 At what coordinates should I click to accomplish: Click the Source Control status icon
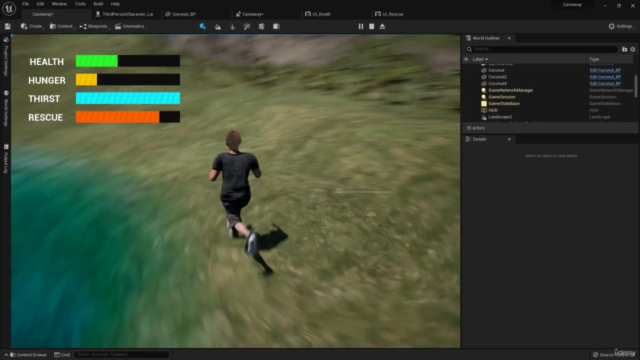(x=596, y=355)
